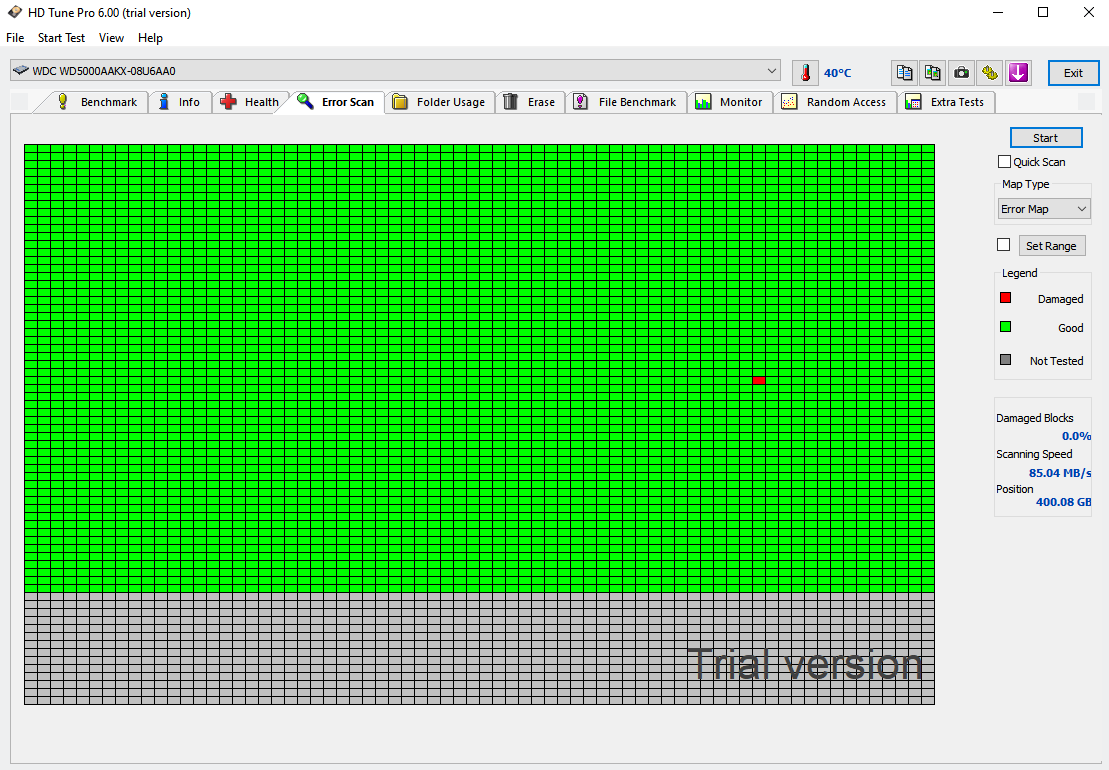Open the Error Map type dropdown

[x=1044, y=209]
